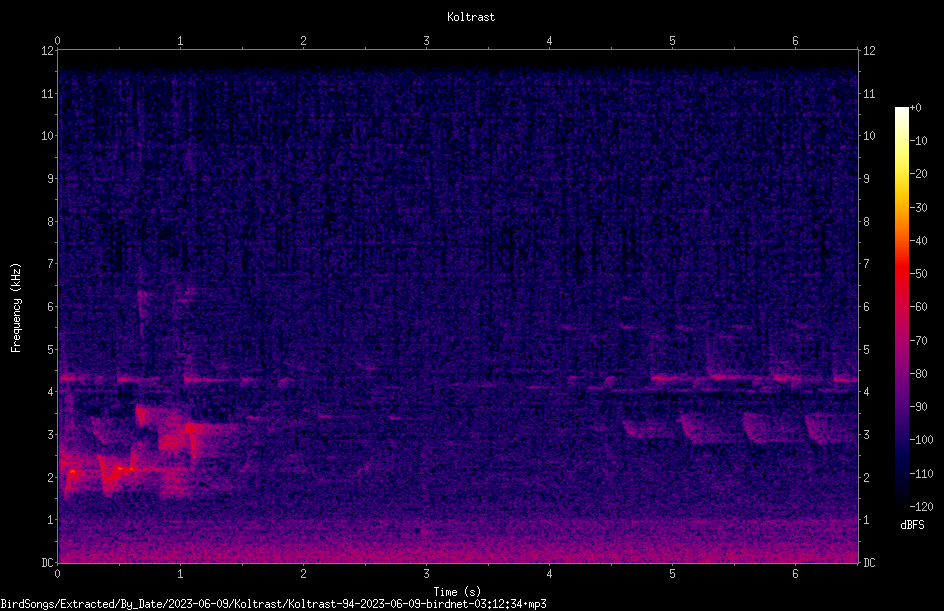Click the 6 tick label on the top time axis

(795, 41)
